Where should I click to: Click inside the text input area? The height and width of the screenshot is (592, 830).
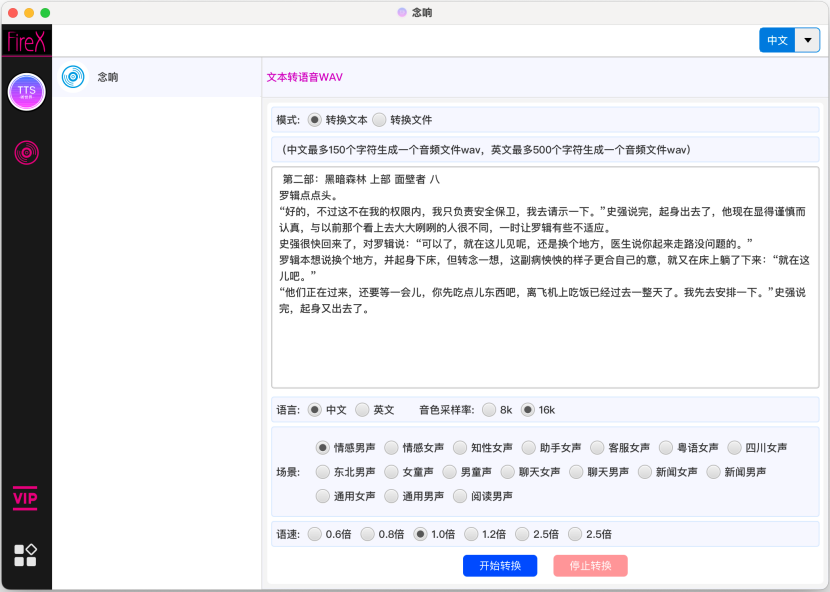click(x=545, y=350)
